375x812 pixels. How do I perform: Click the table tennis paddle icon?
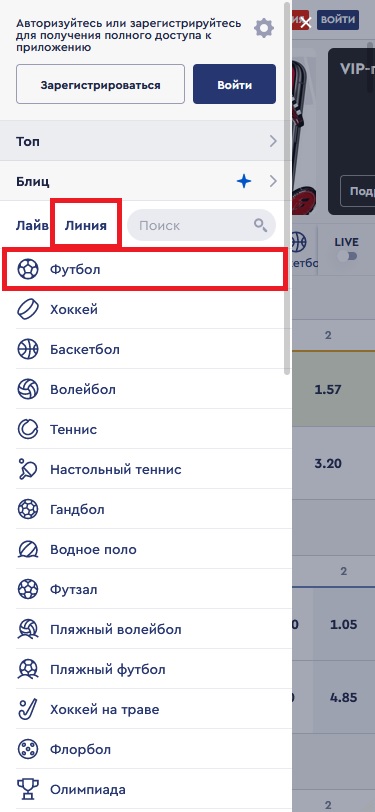(x=28, y=470)
